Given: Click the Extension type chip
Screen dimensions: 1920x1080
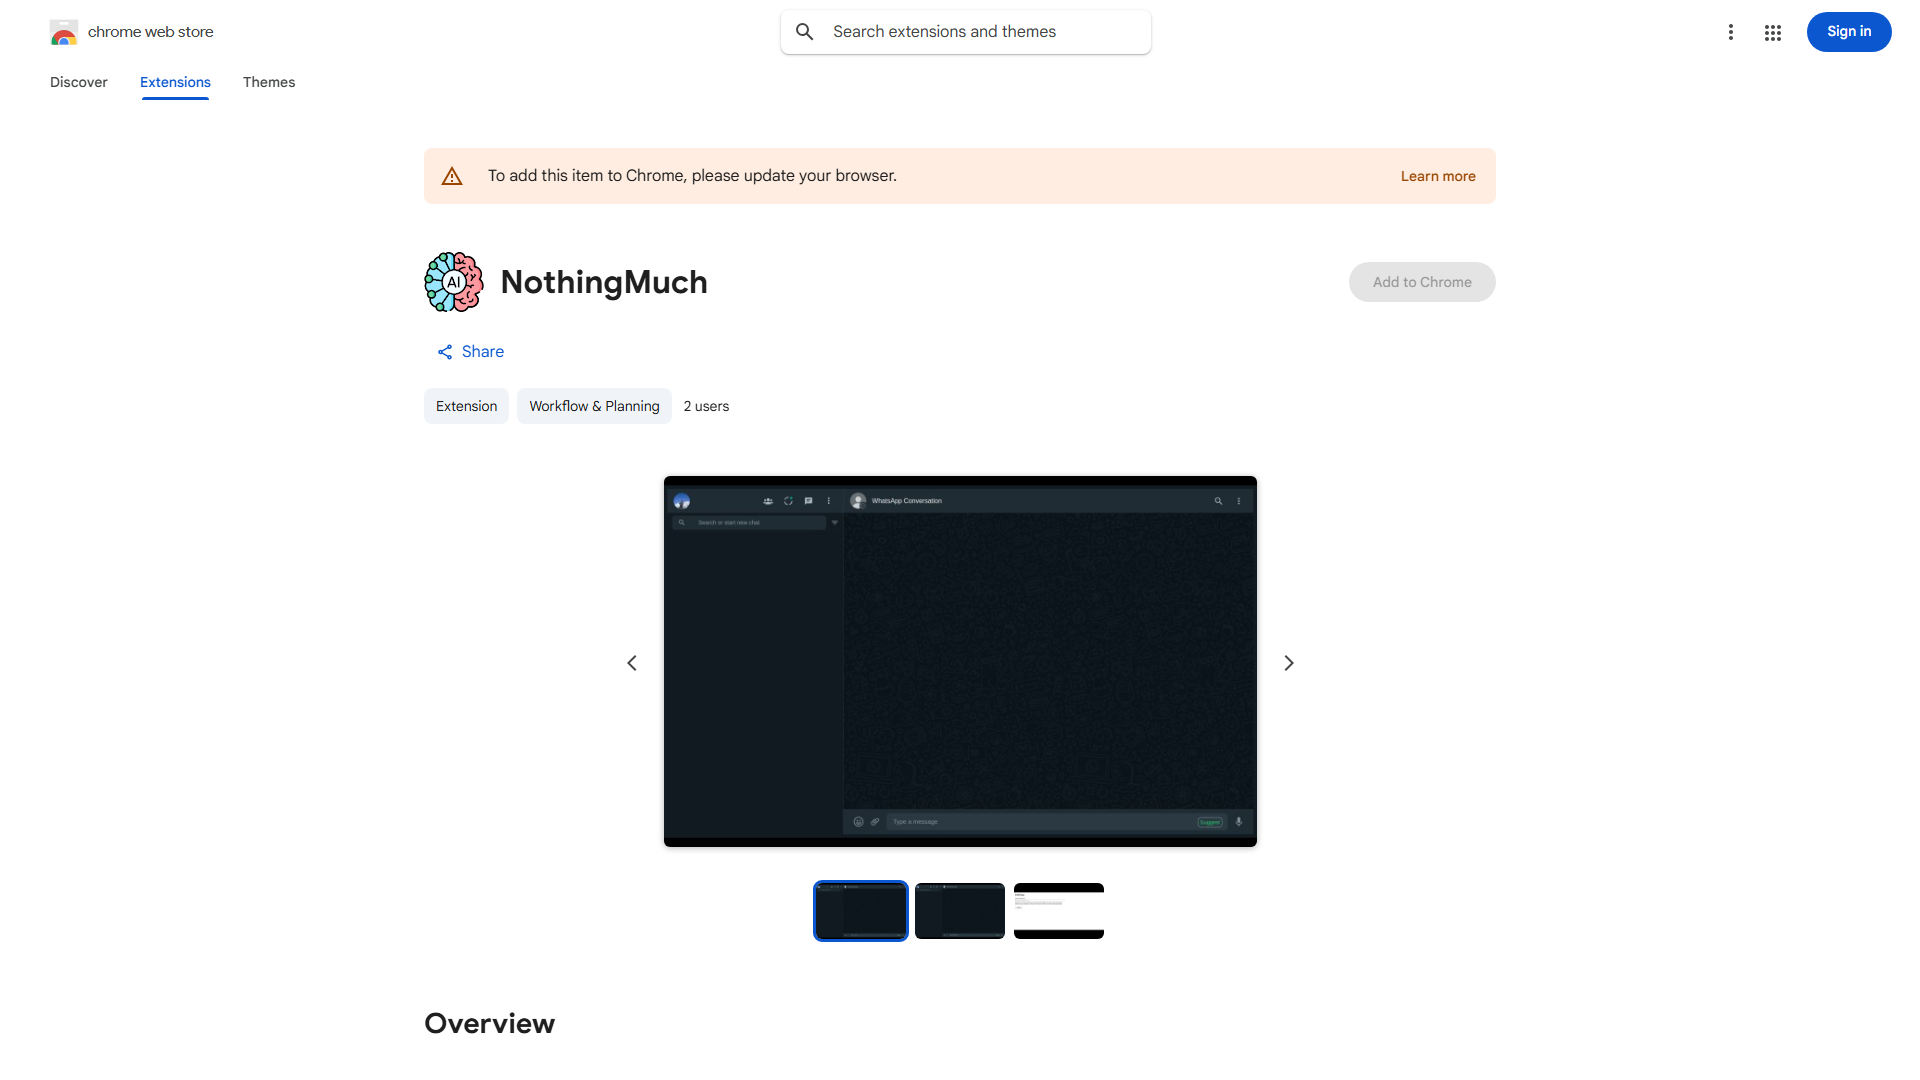Looking at the screenshot, I should tap(466, 406).
